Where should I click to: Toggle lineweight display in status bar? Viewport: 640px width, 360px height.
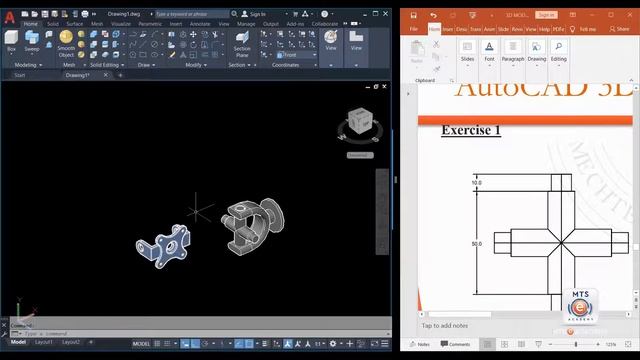[265, 344]
